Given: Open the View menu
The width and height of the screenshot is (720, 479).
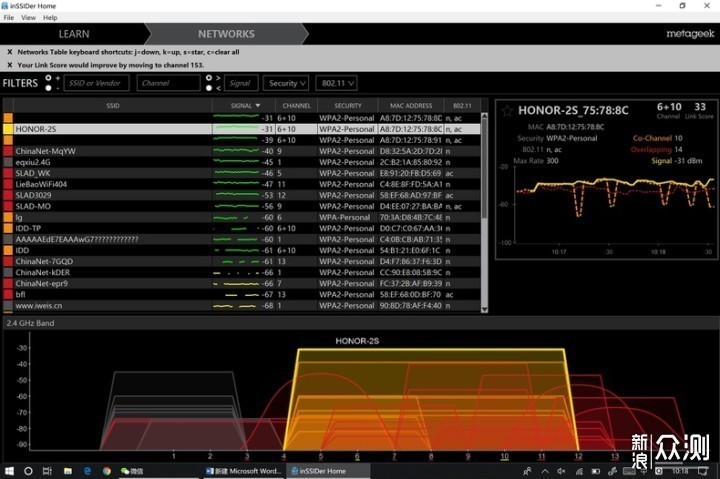Looking at the screenshot, I should coord(28,17).
